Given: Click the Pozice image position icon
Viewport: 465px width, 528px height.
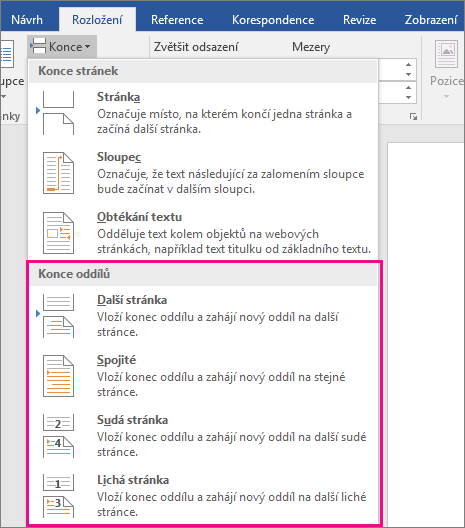Looking at the screenshot, I should (446, 54).
